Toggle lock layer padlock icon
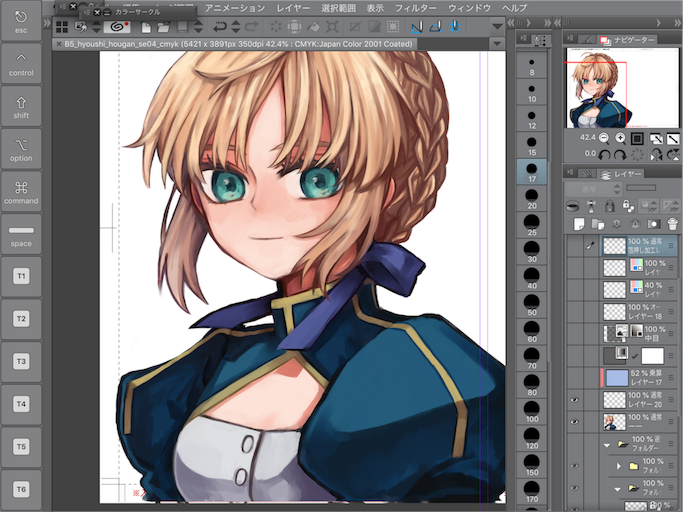 coord(609,206)
